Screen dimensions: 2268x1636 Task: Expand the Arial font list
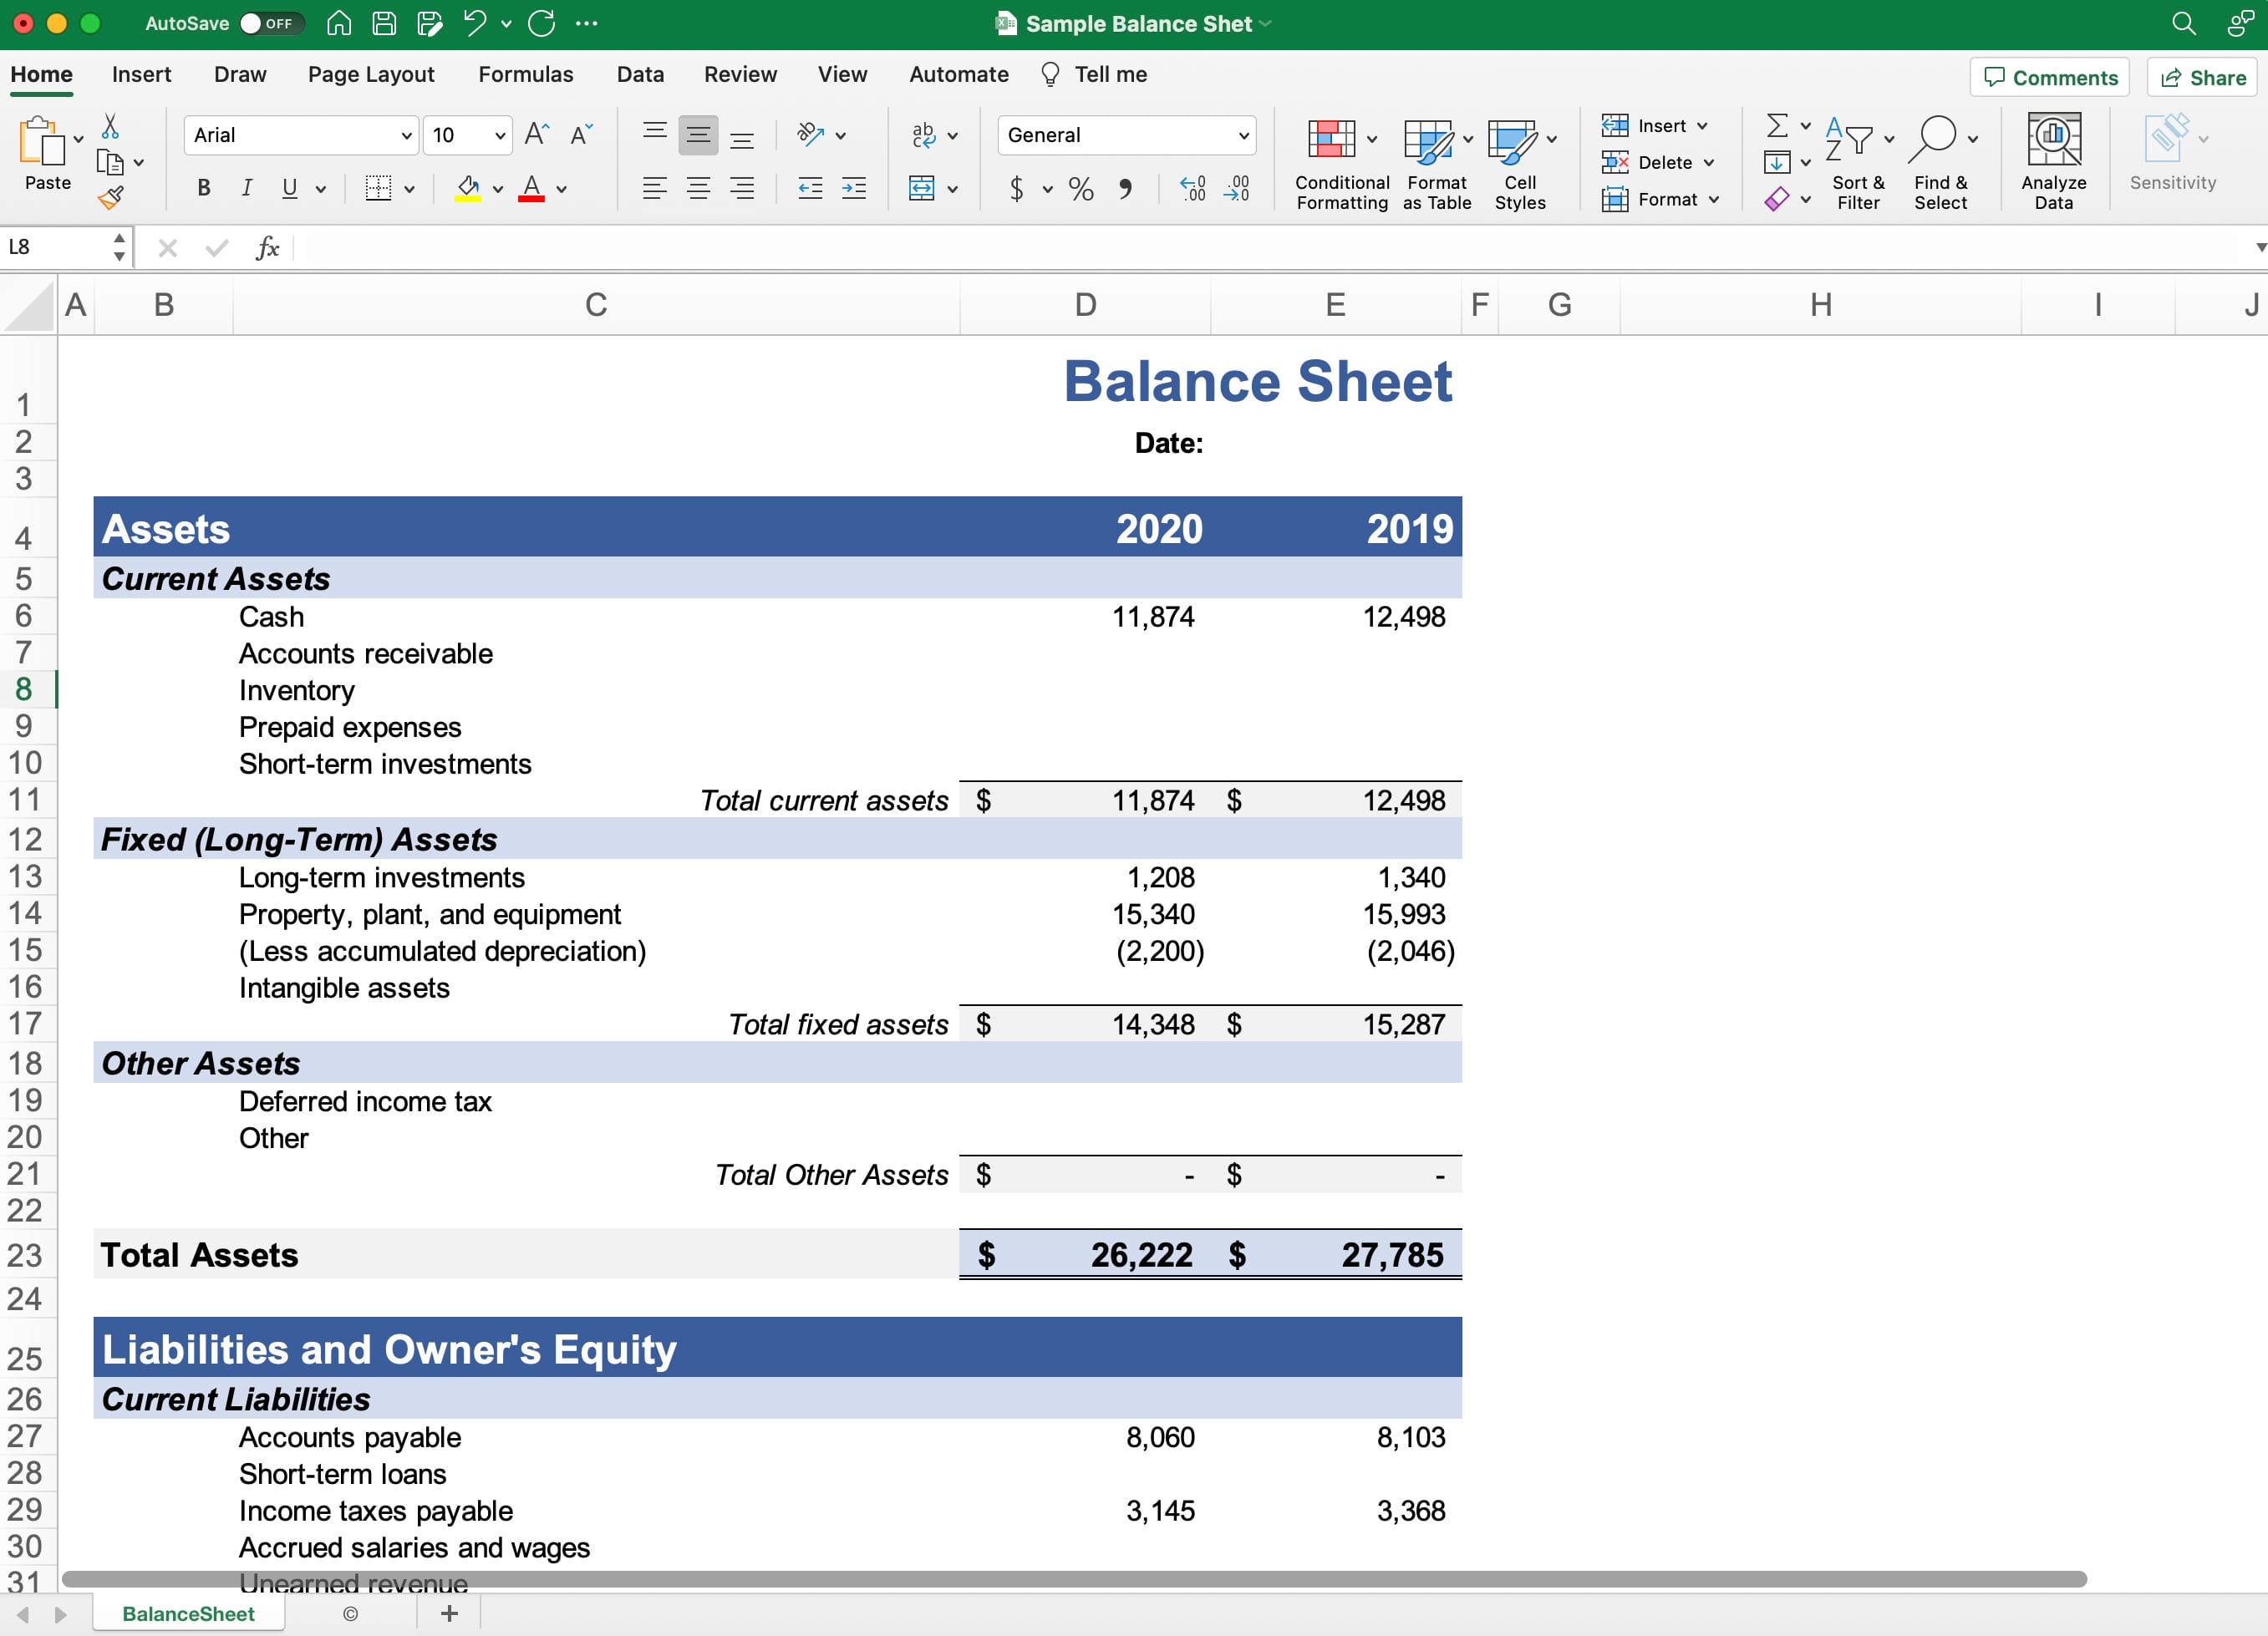(406, 134)
